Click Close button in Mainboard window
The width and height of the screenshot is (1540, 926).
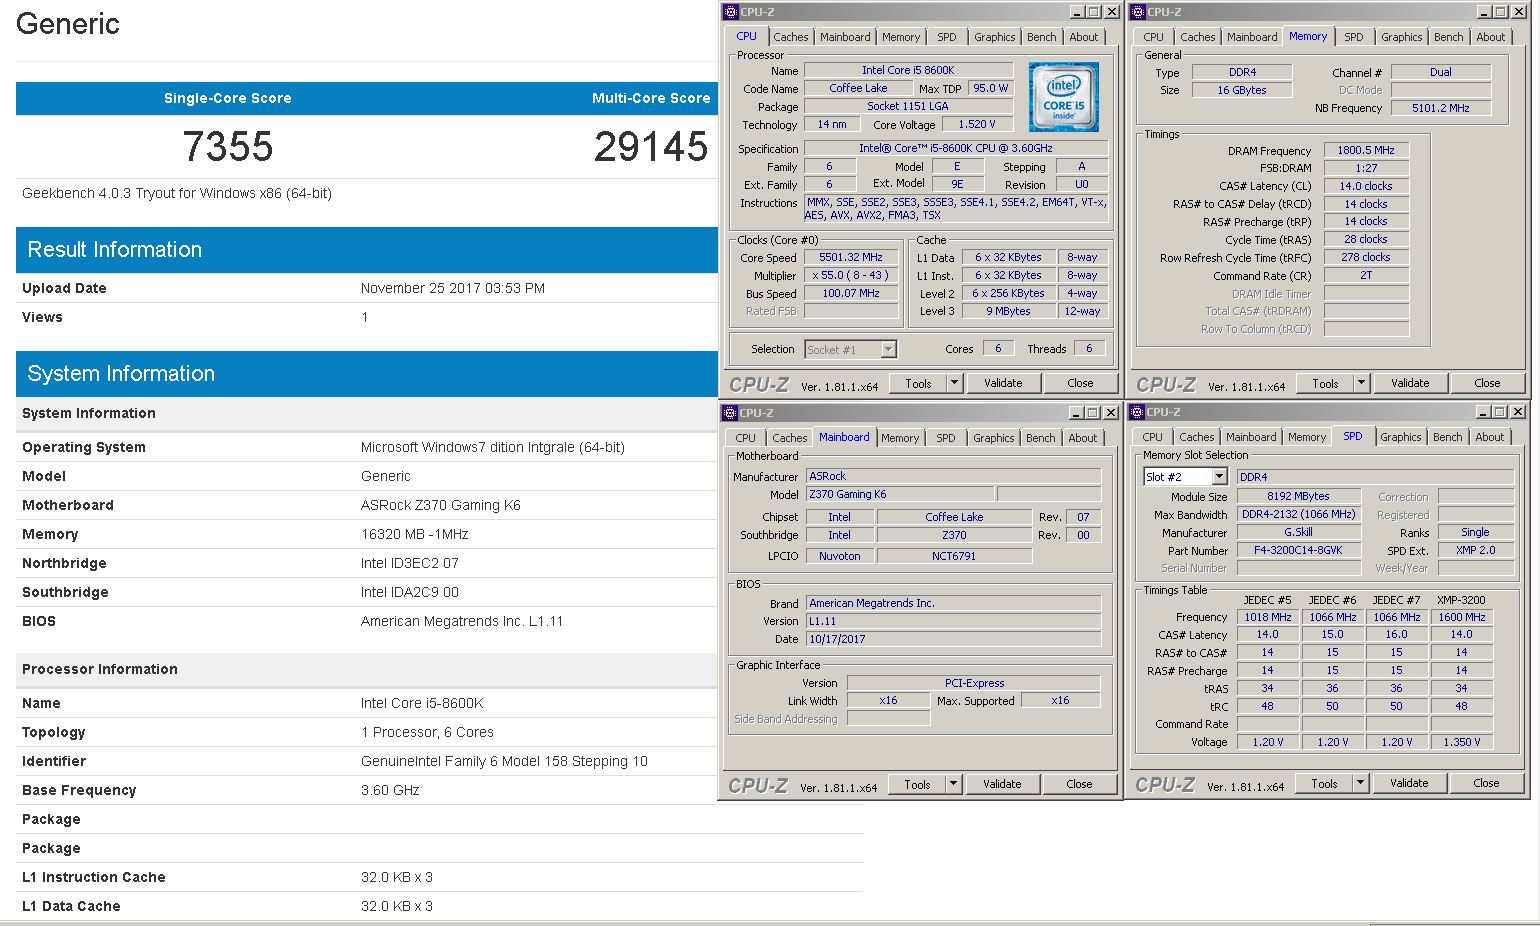[1079, 784]
